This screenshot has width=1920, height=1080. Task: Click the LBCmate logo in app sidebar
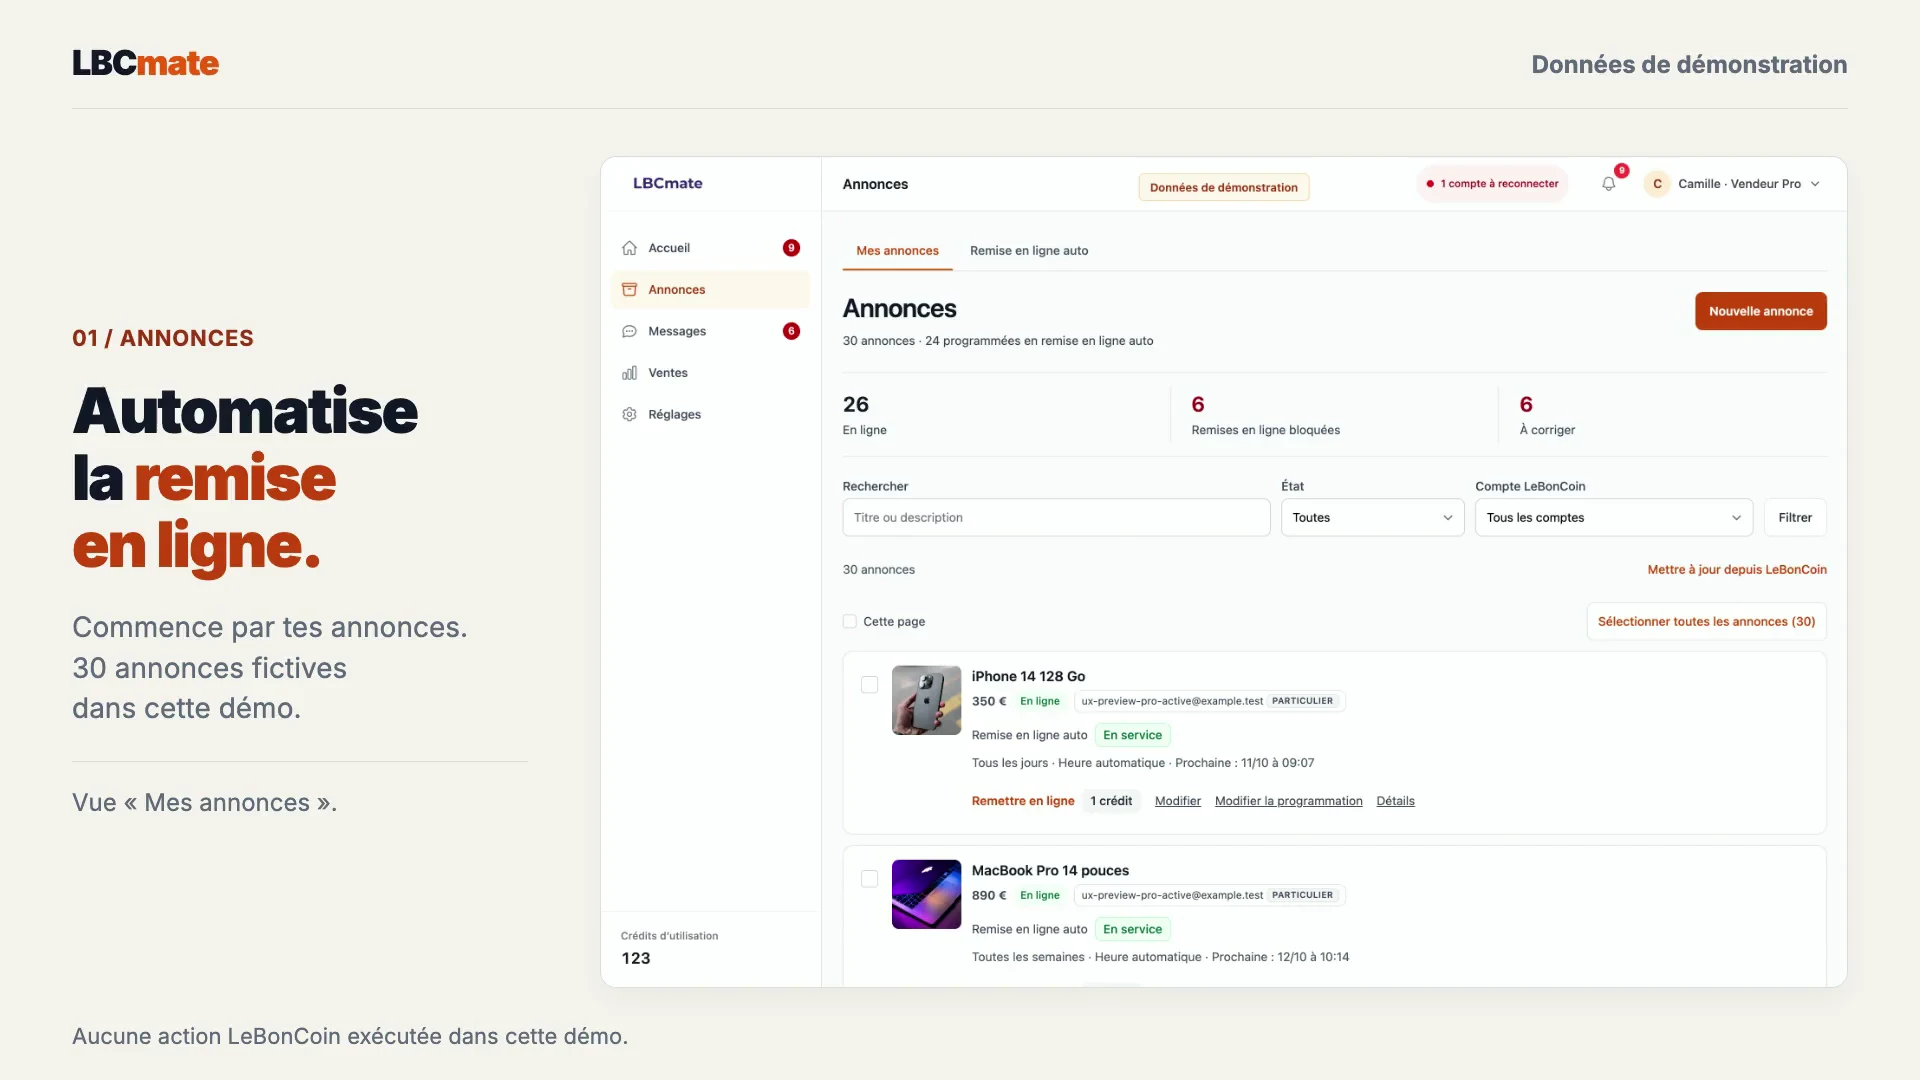point(667,183)
